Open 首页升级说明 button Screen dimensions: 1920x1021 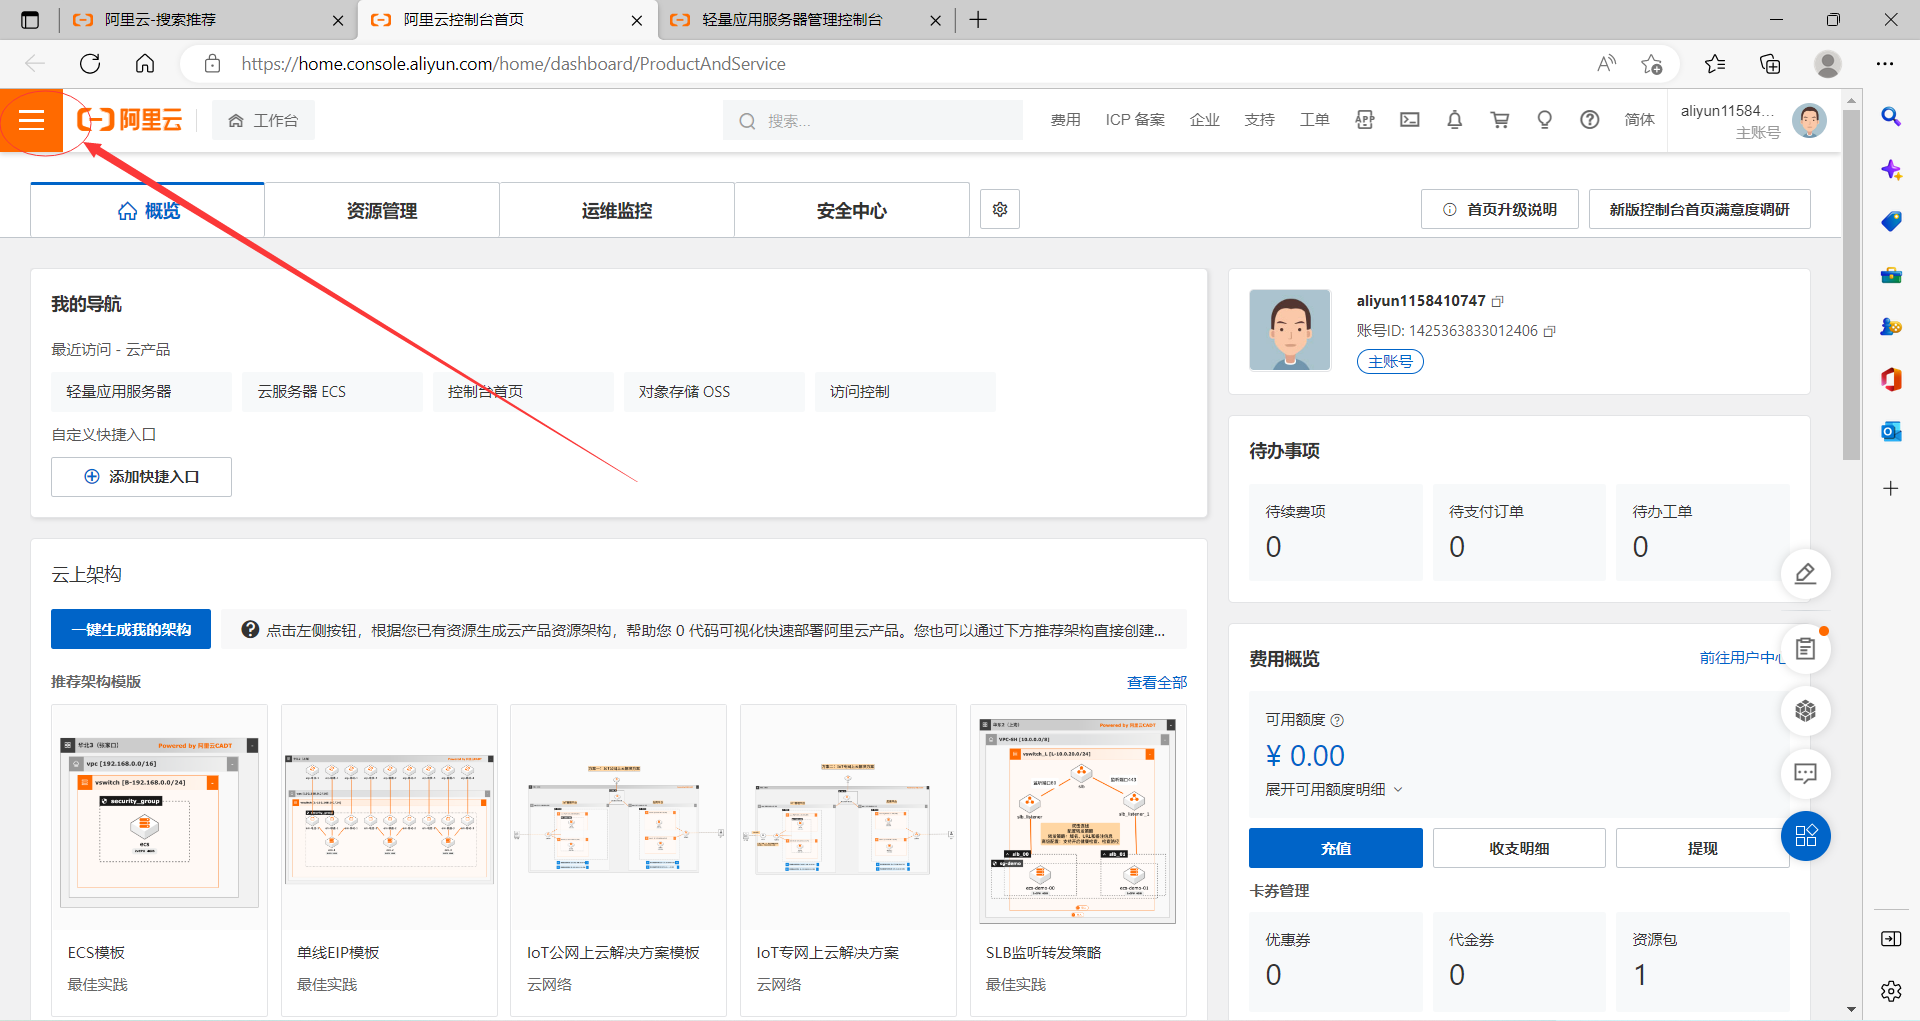[x=1500, y=209]
